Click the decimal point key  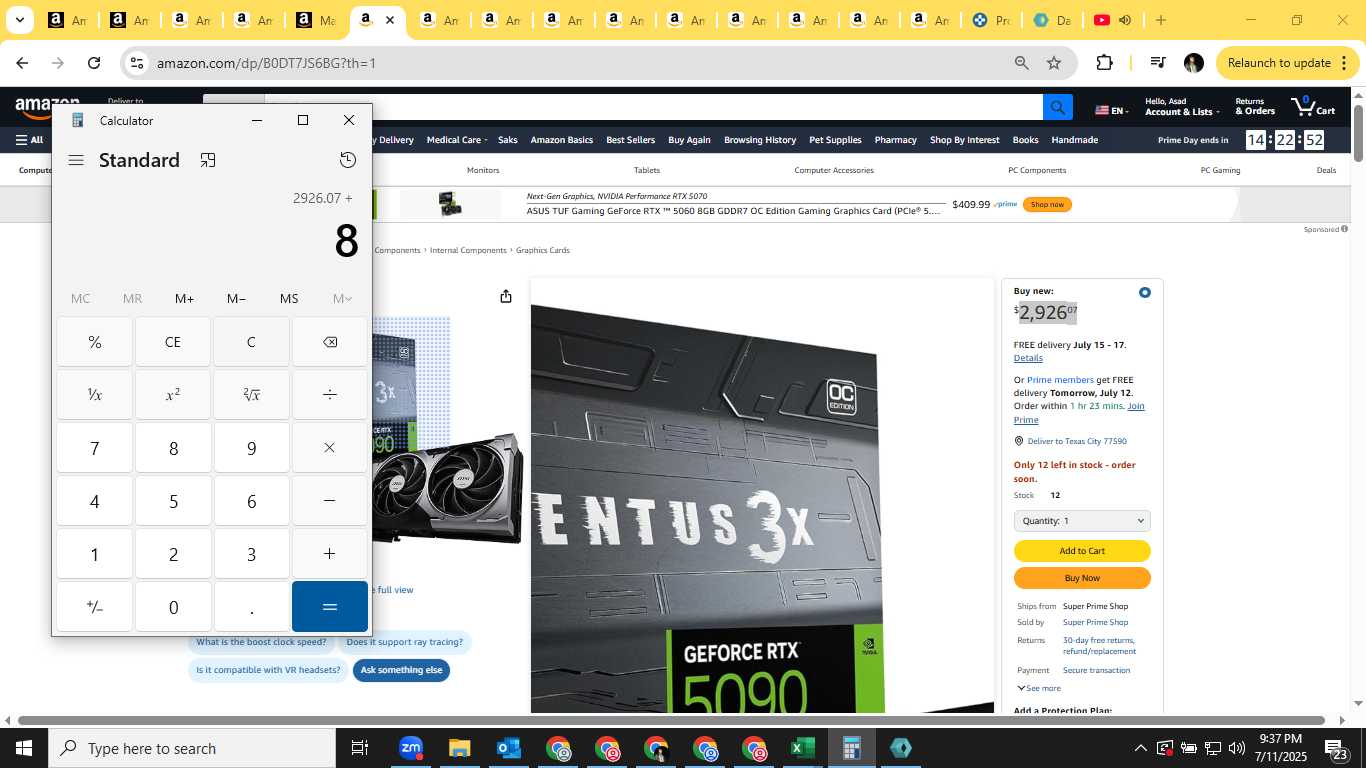coord(251,607)
